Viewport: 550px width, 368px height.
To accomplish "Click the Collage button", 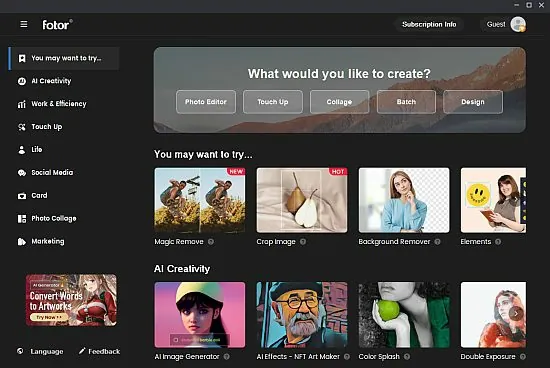I will (x=340, y=102).
